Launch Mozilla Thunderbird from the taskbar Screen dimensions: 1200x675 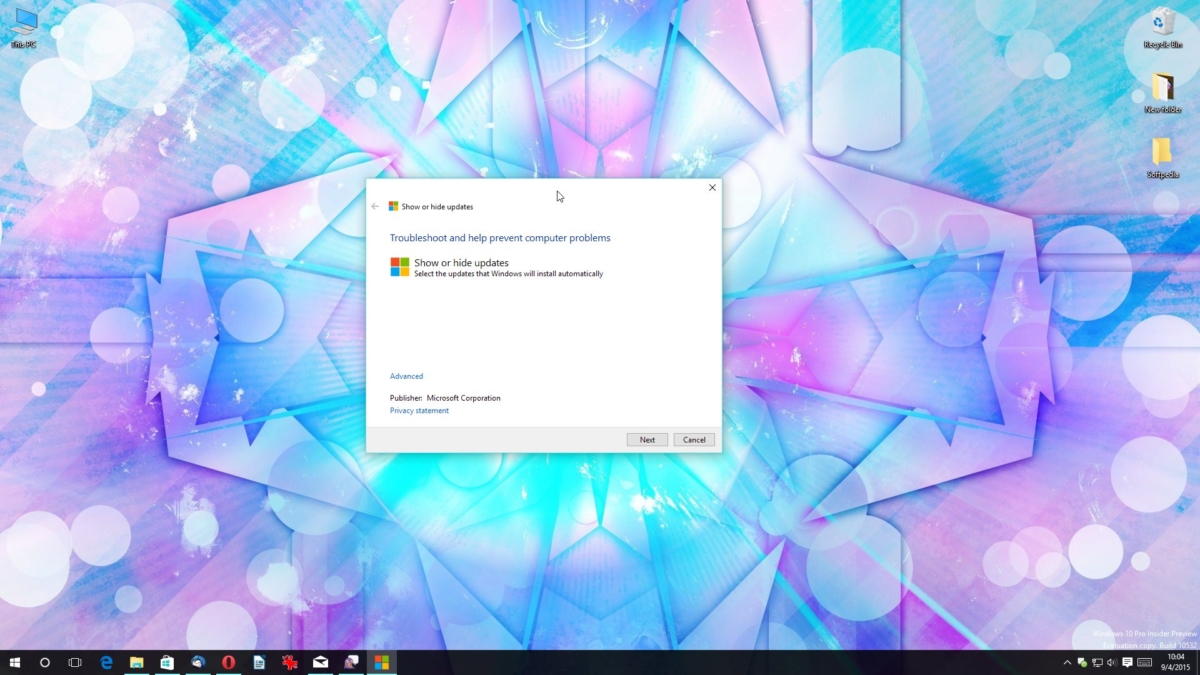pyautogui.click(x=196, y=661)
